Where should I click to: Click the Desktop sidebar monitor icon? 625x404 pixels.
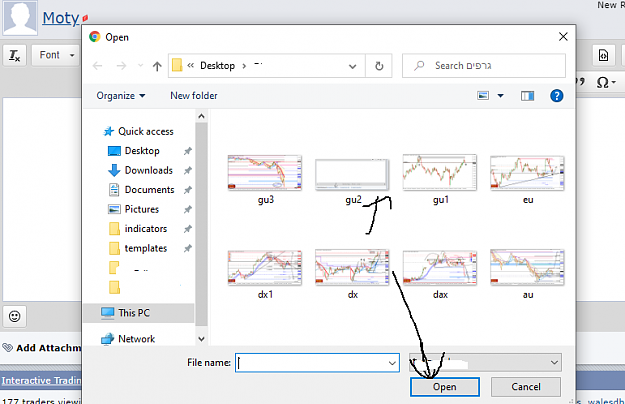click(114, 151)
